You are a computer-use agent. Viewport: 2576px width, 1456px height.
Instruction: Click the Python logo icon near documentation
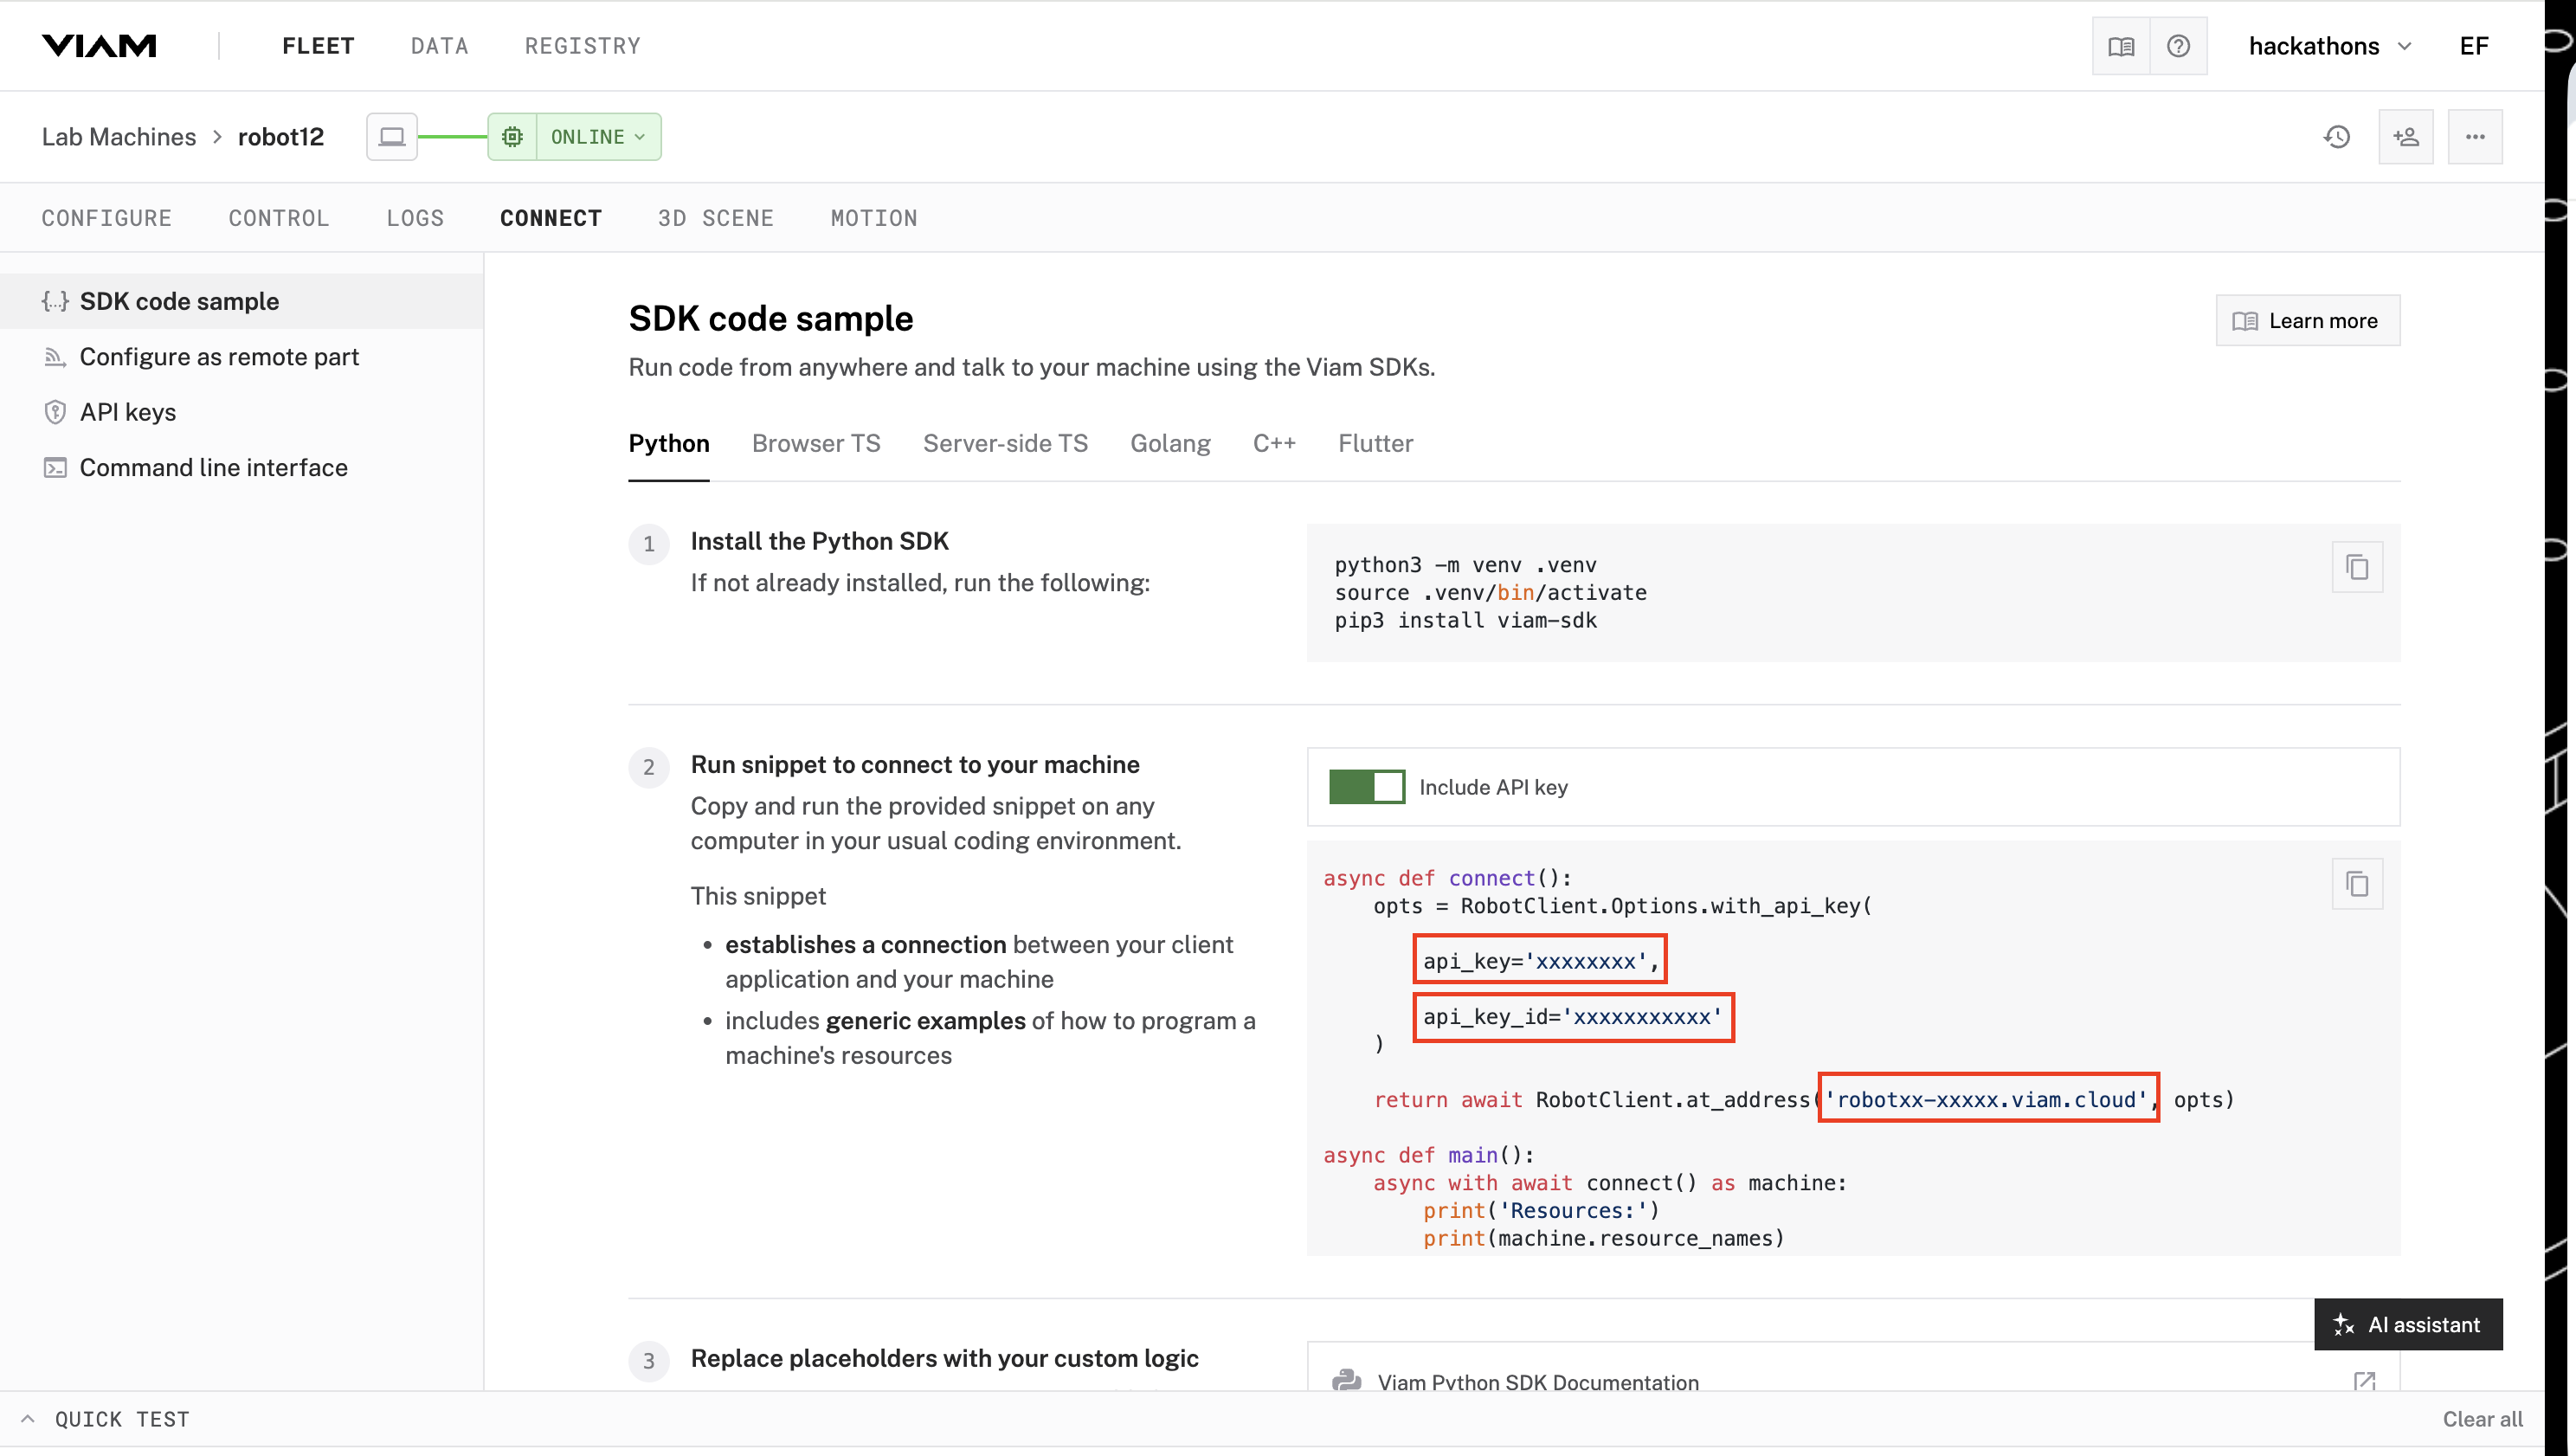[x=1346, y=1381]
